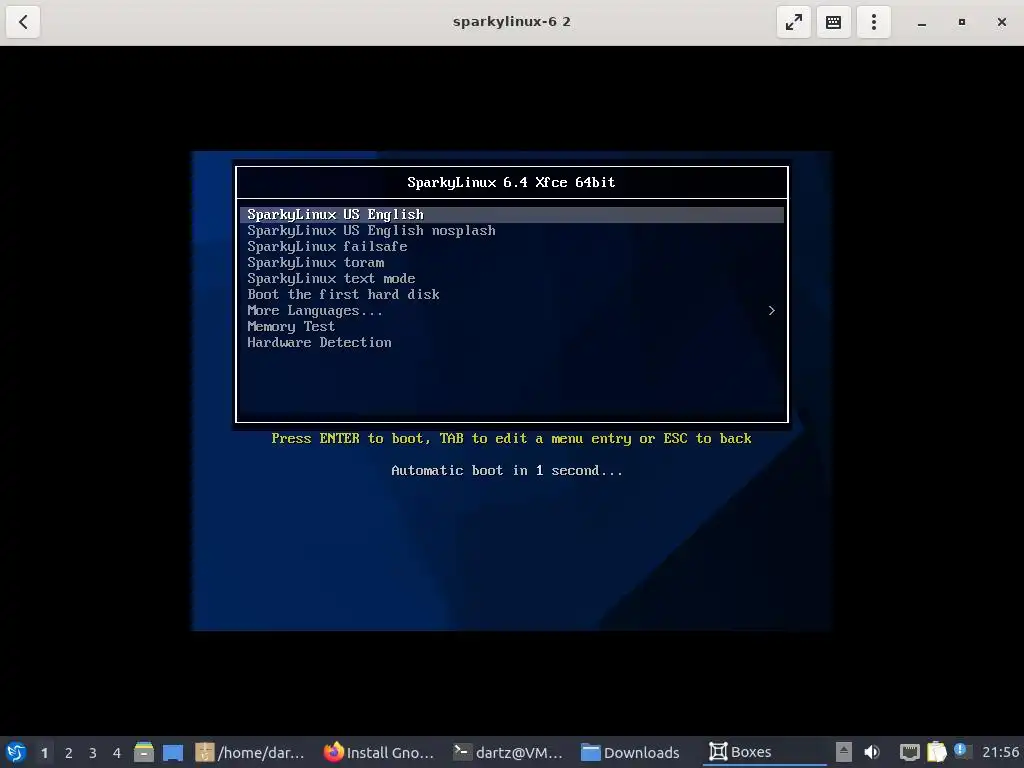Viewport: 1024px width, 768px height.
Task: Open the LXQt start menu icon
Action: pyautogui.click(x=16, y=752)
